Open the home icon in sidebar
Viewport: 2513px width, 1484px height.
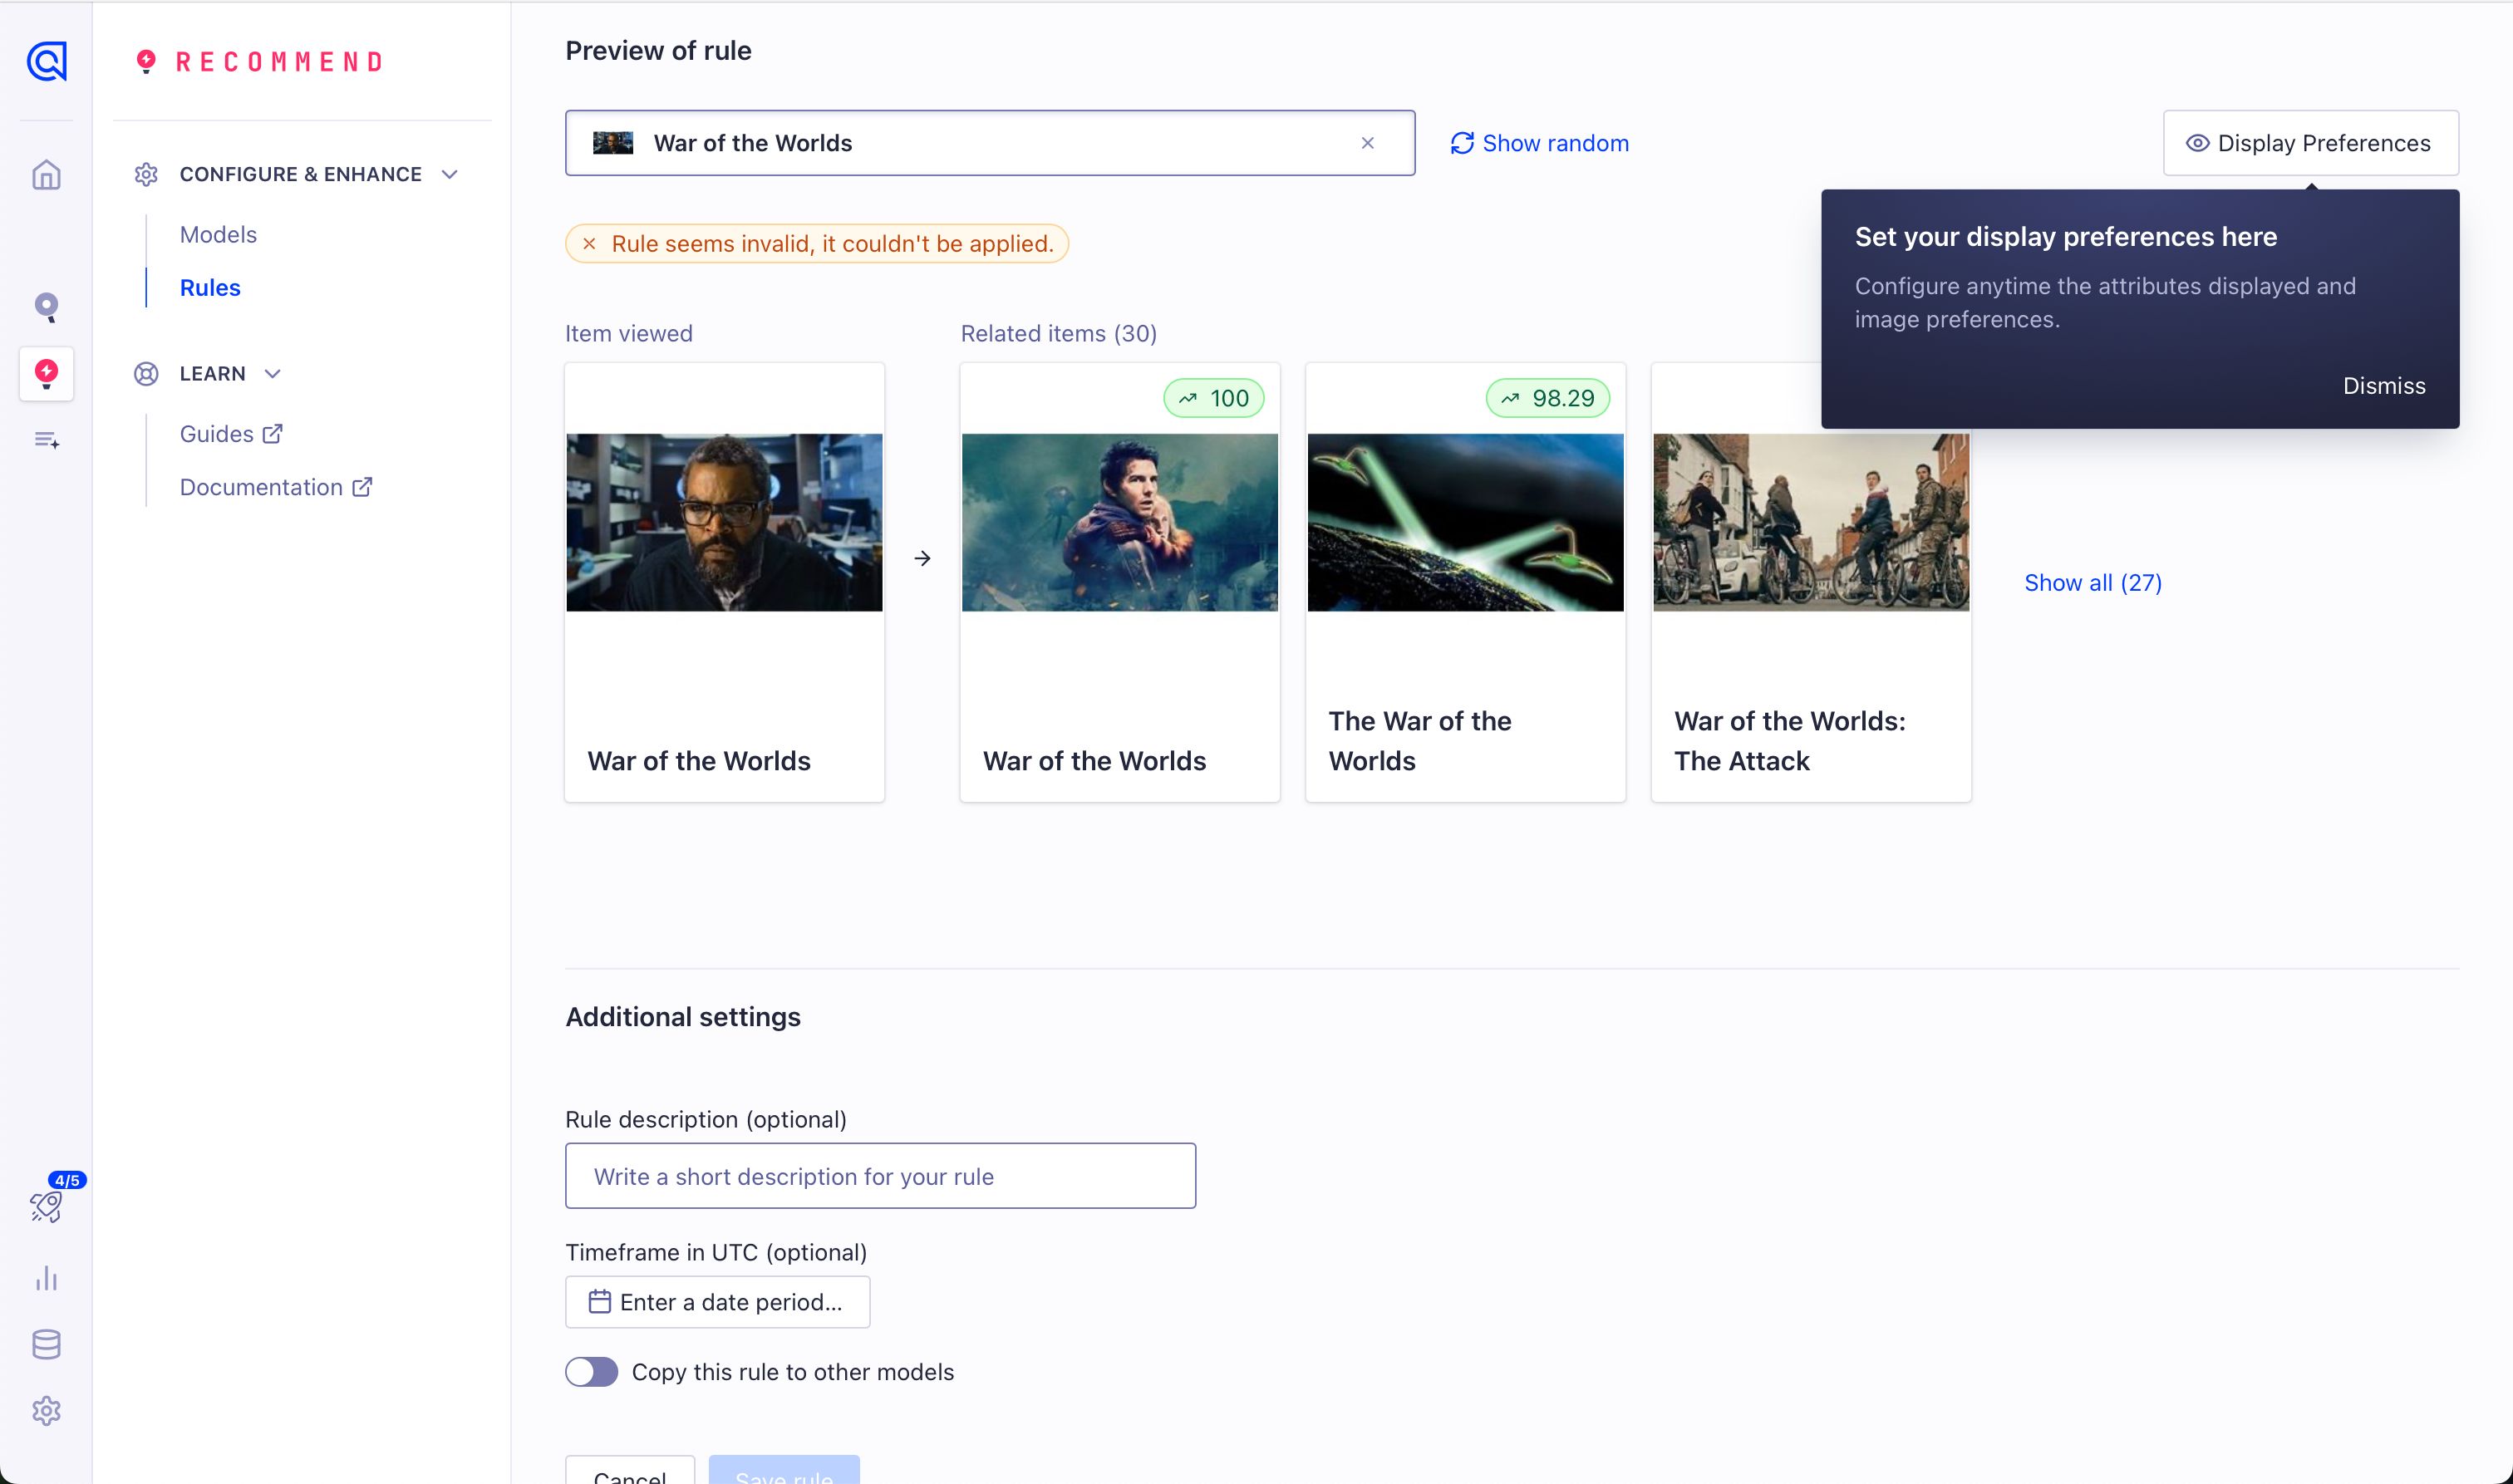pyautogui.click(x=46, y=175)
